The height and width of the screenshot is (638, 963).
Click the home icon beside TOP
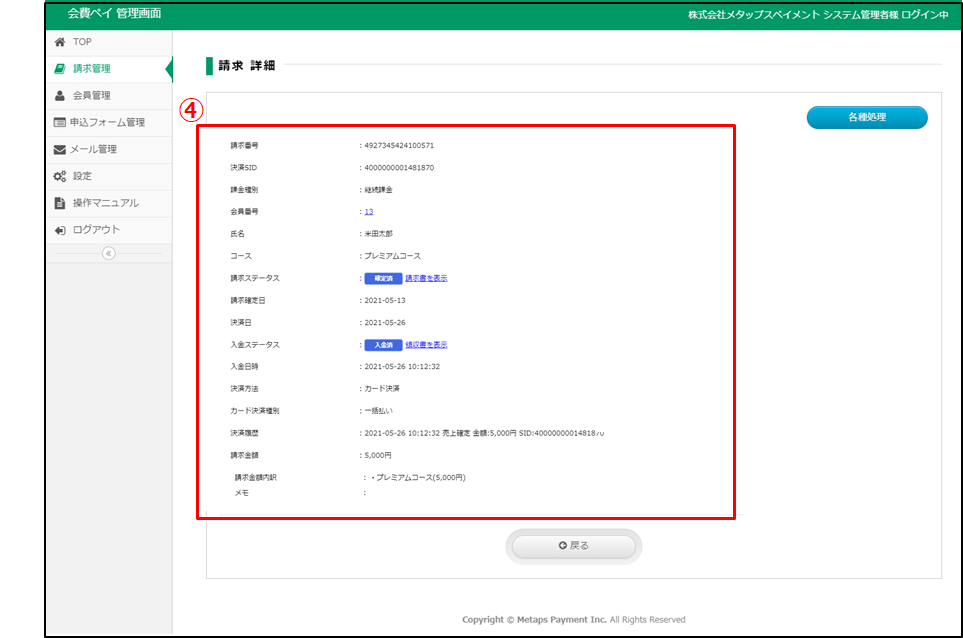click(x=60, y=42)
